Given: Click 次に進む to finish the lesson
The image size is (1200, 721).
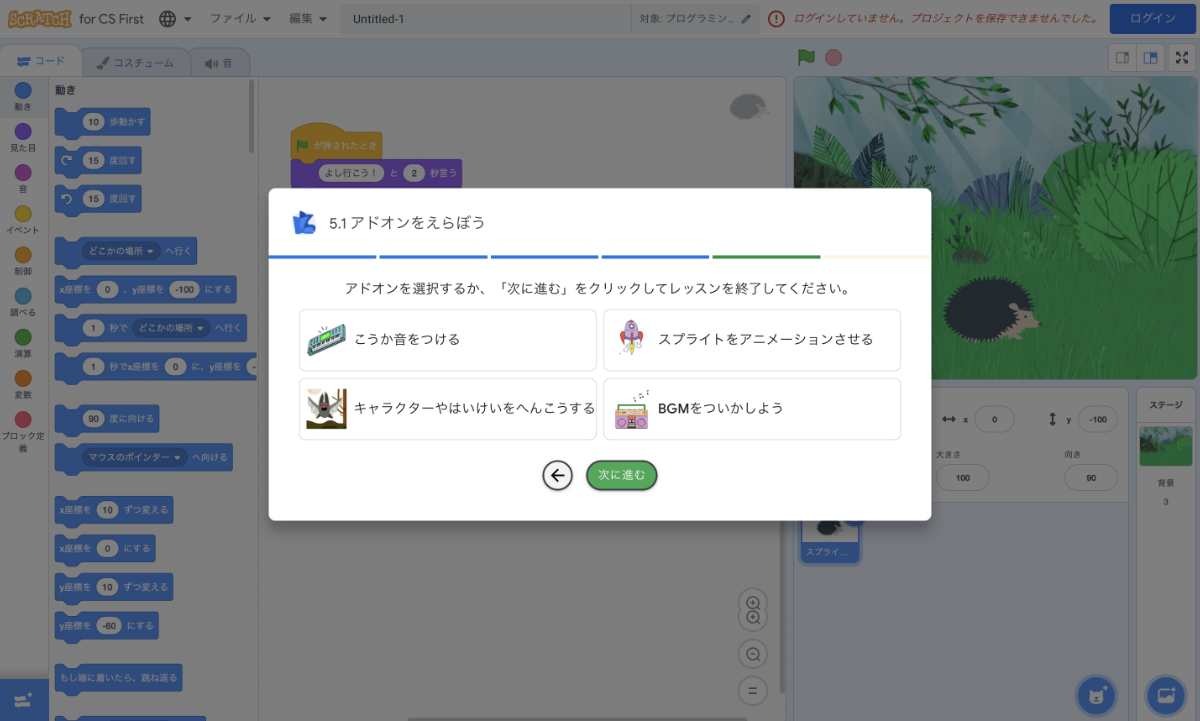Looking at the screenshot, I should click(621, 475).
